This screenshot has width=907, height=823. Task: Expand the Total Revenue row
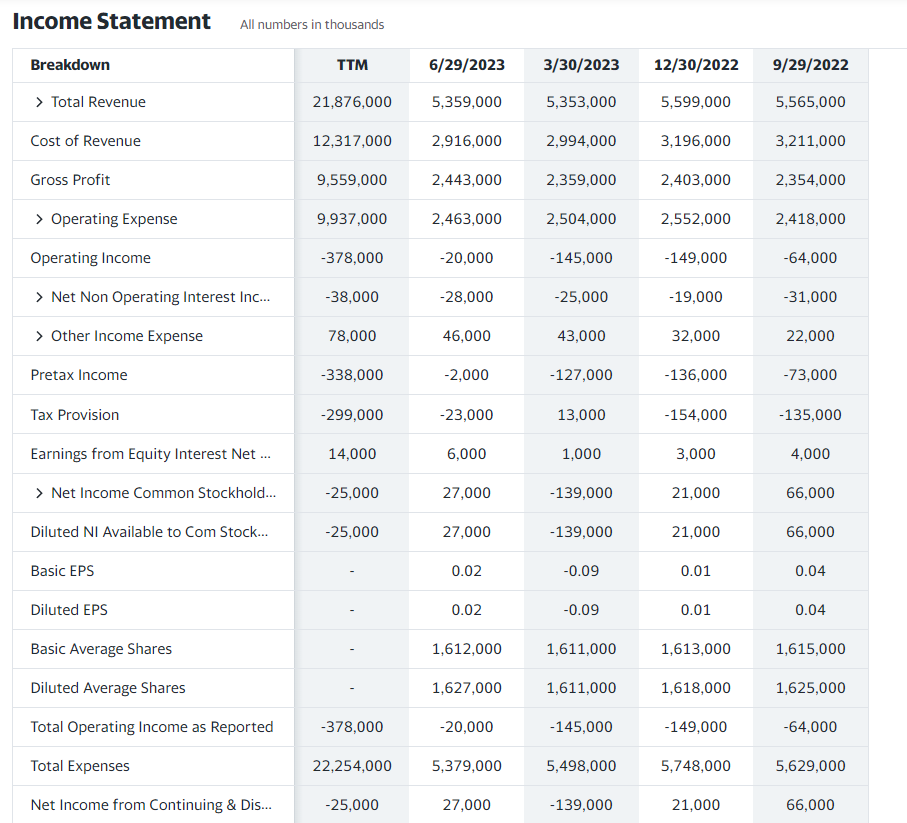(39, 102)
